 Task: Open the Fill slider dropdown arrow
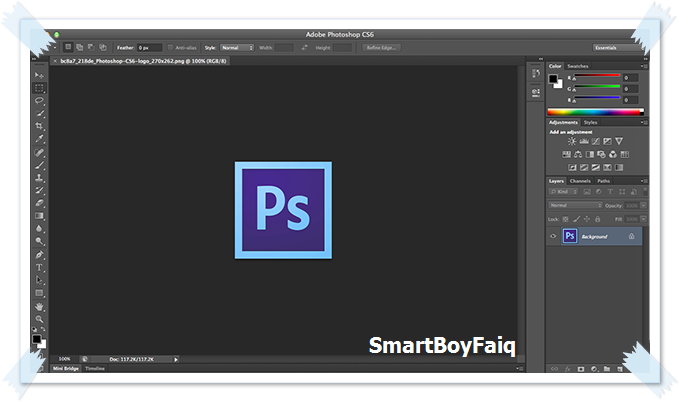tap(644, 219)
